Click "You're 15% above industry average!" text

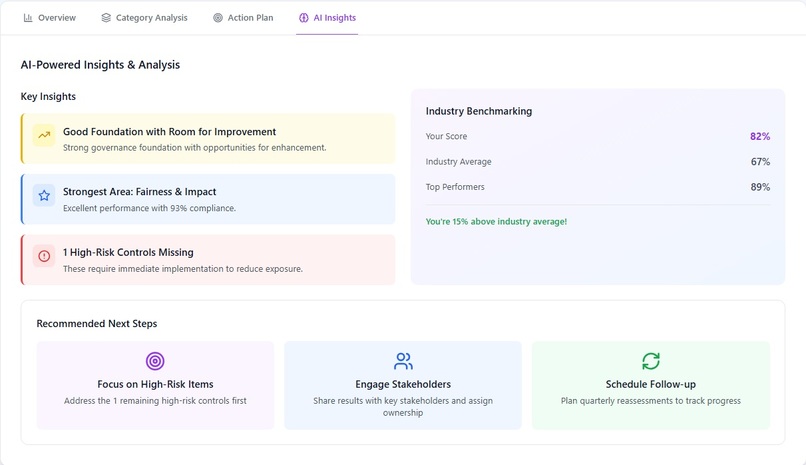[x=496, y=221]
